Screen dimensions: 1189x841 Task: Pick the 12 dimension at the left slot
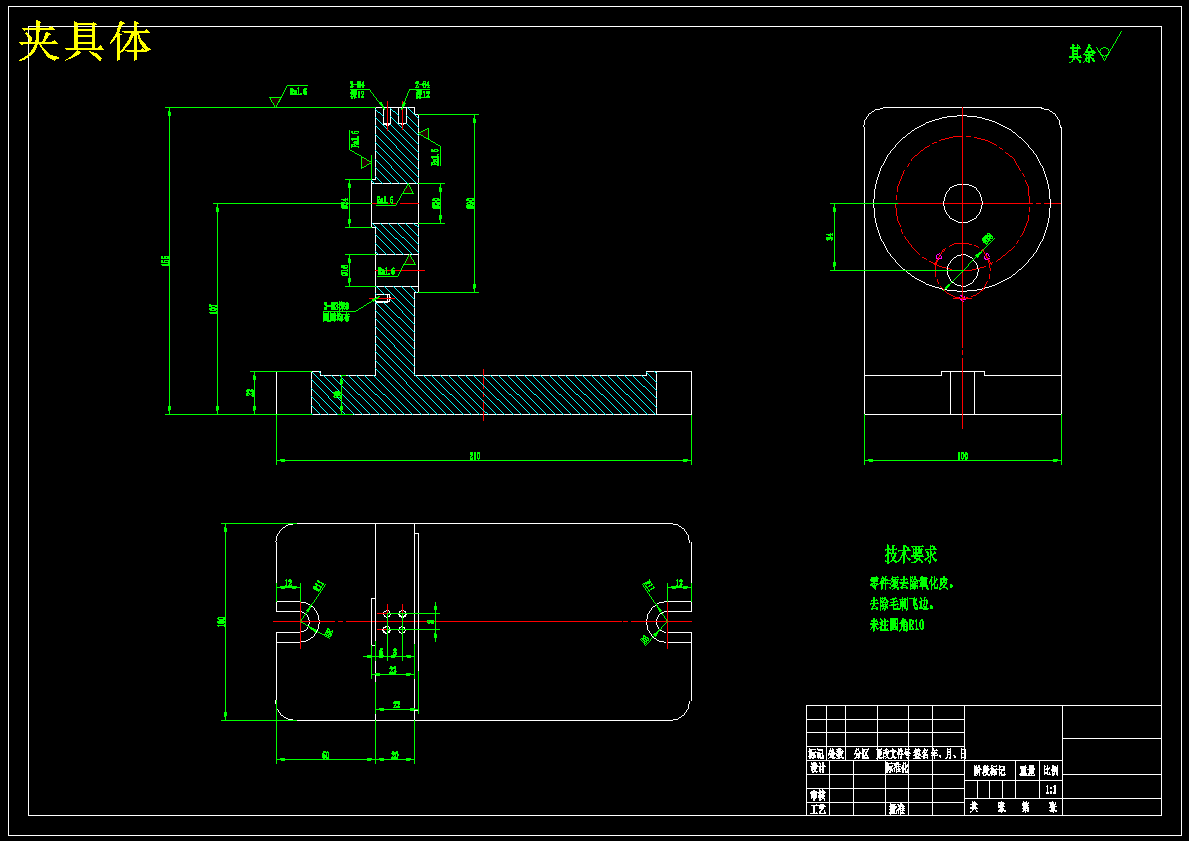(288, 583)
